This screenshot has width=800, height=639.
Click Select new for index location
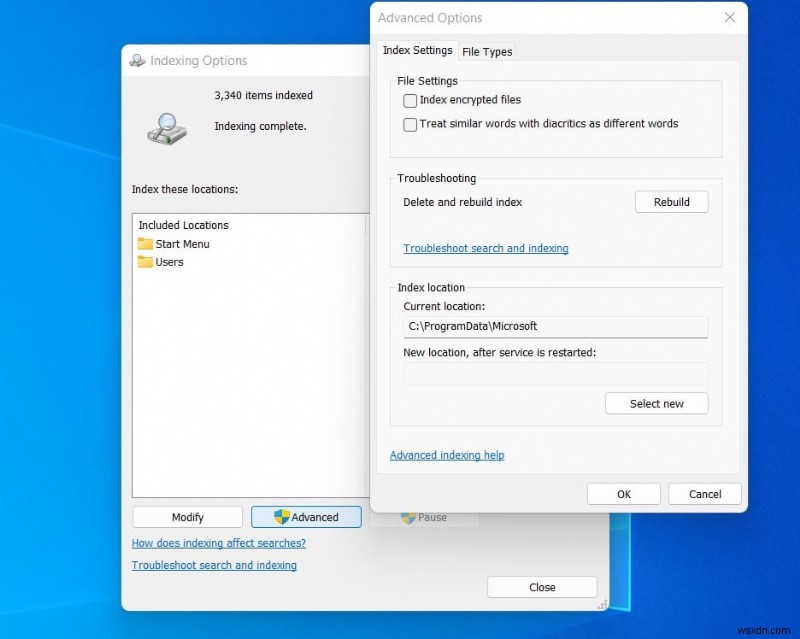click(x=657, y=403)
